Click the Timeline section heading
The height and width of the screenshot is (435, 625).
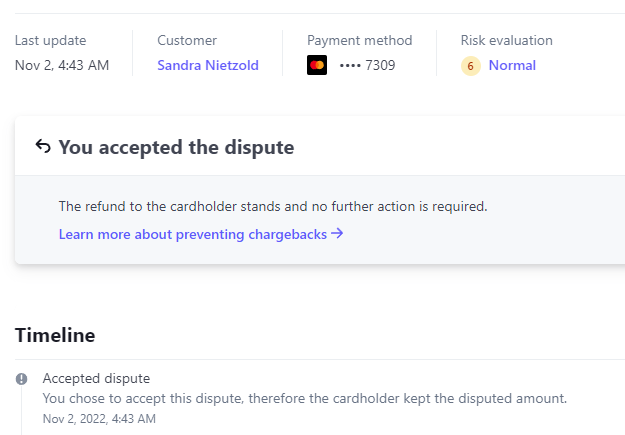55,335
